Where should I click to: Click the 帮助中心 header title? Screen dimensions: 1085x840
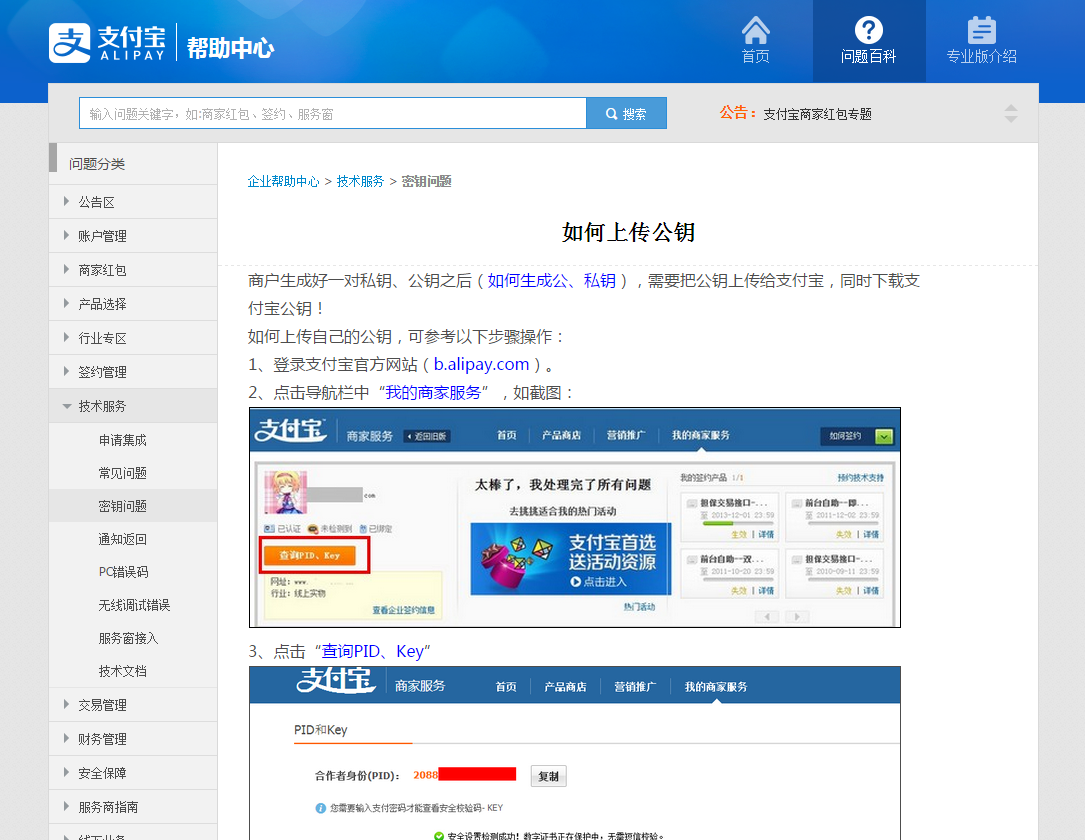coord(230,48)
